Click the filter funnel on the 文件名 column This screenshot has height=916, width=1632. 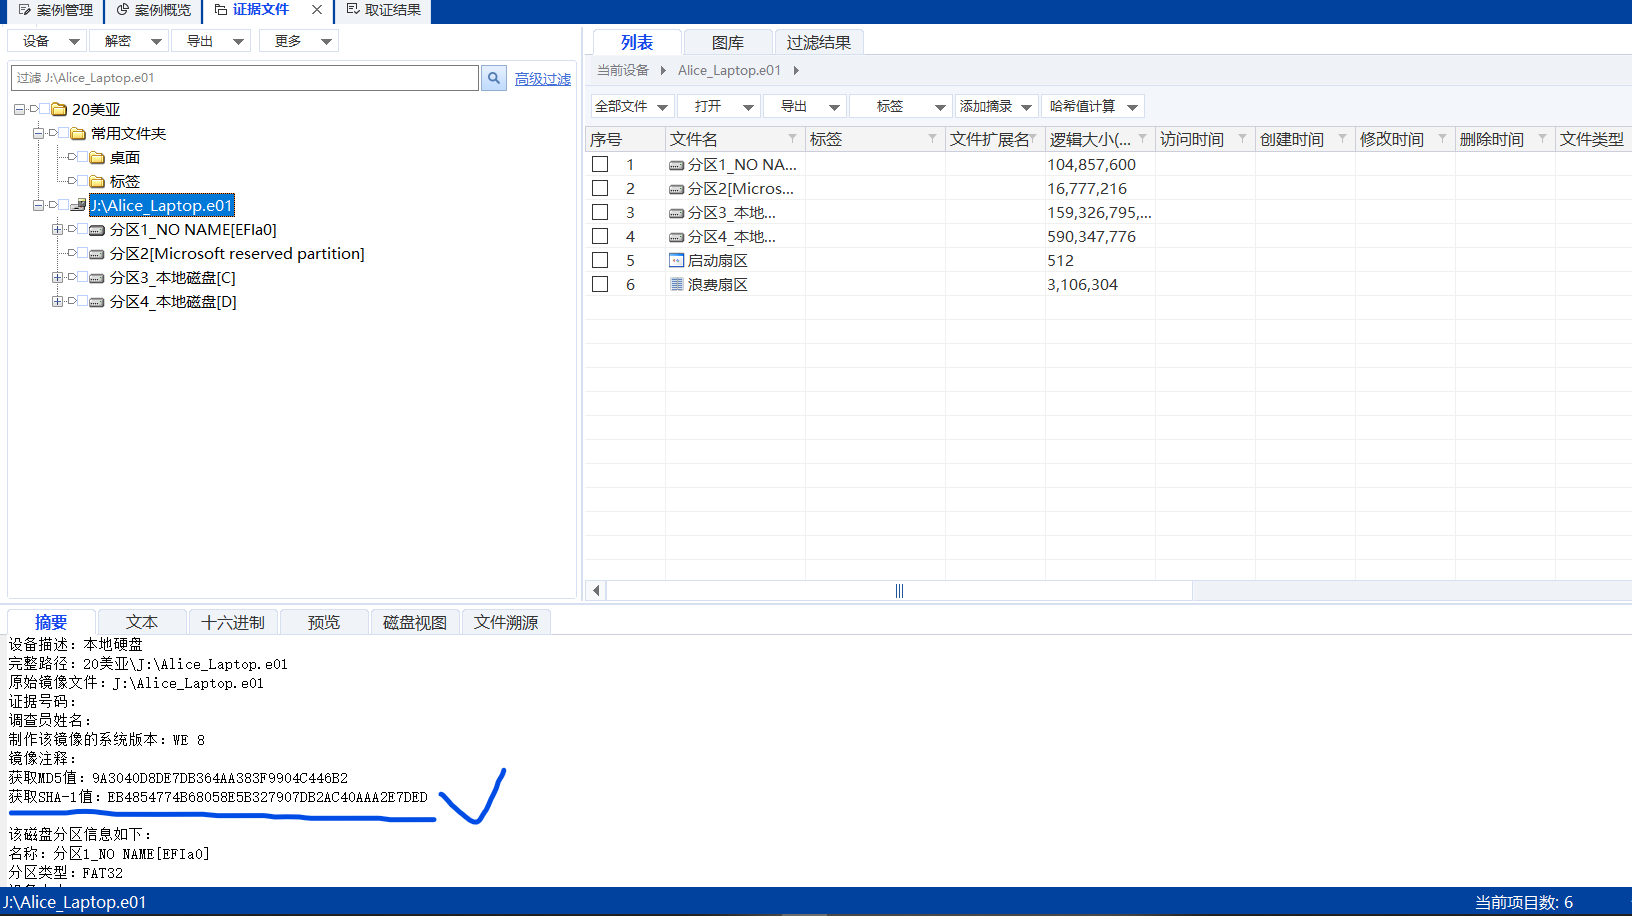pos(791,138)
